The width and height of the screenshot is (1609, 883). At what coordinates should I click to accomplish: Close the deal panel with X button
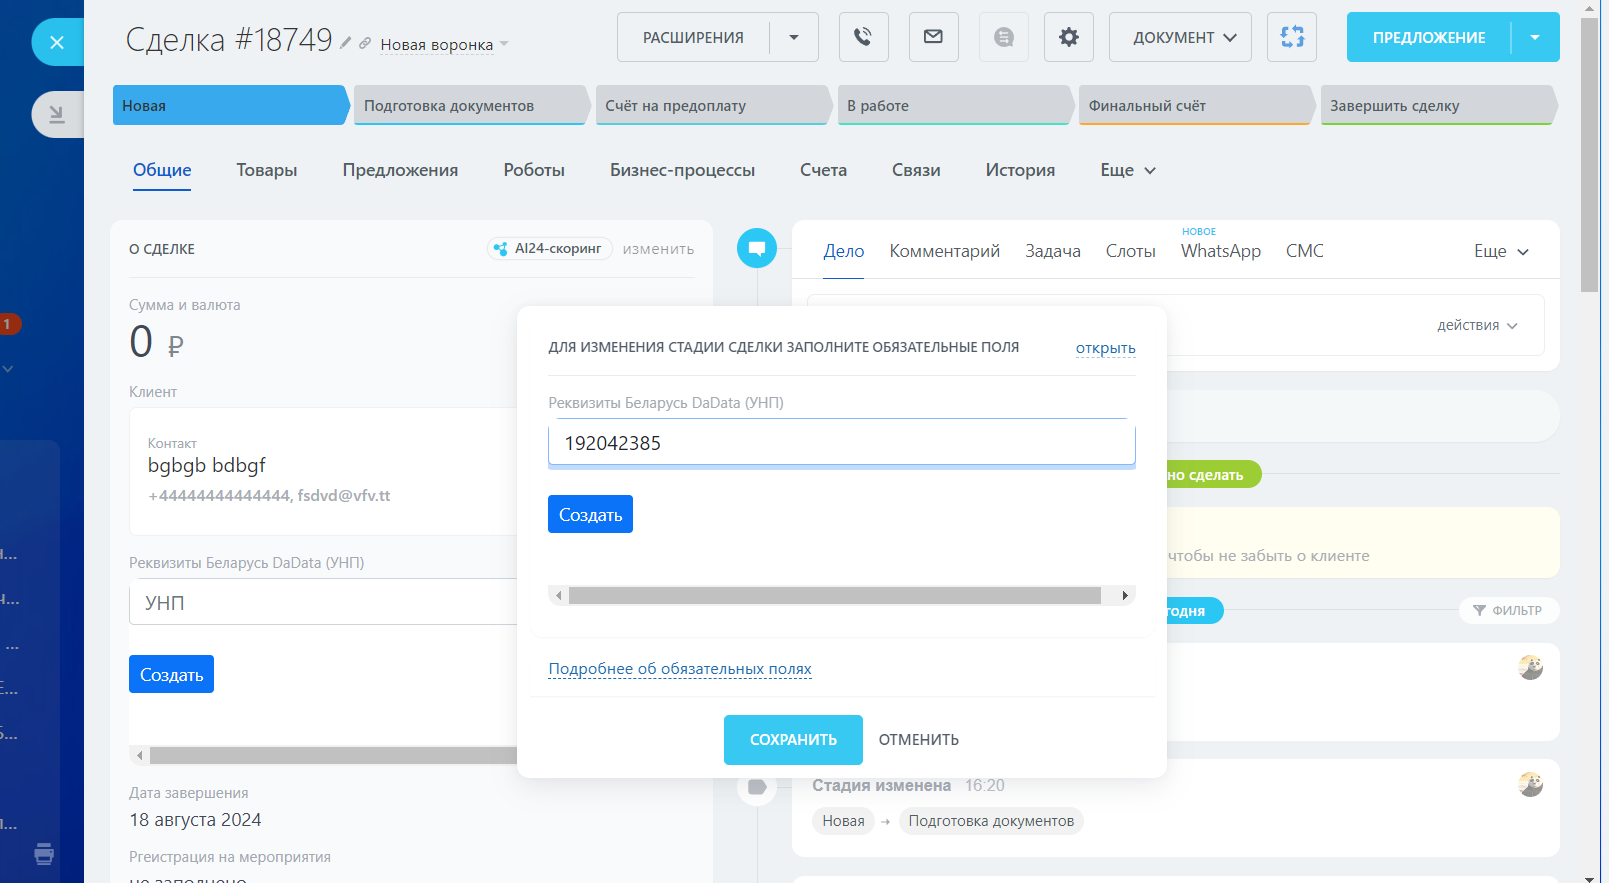point(57,43)
